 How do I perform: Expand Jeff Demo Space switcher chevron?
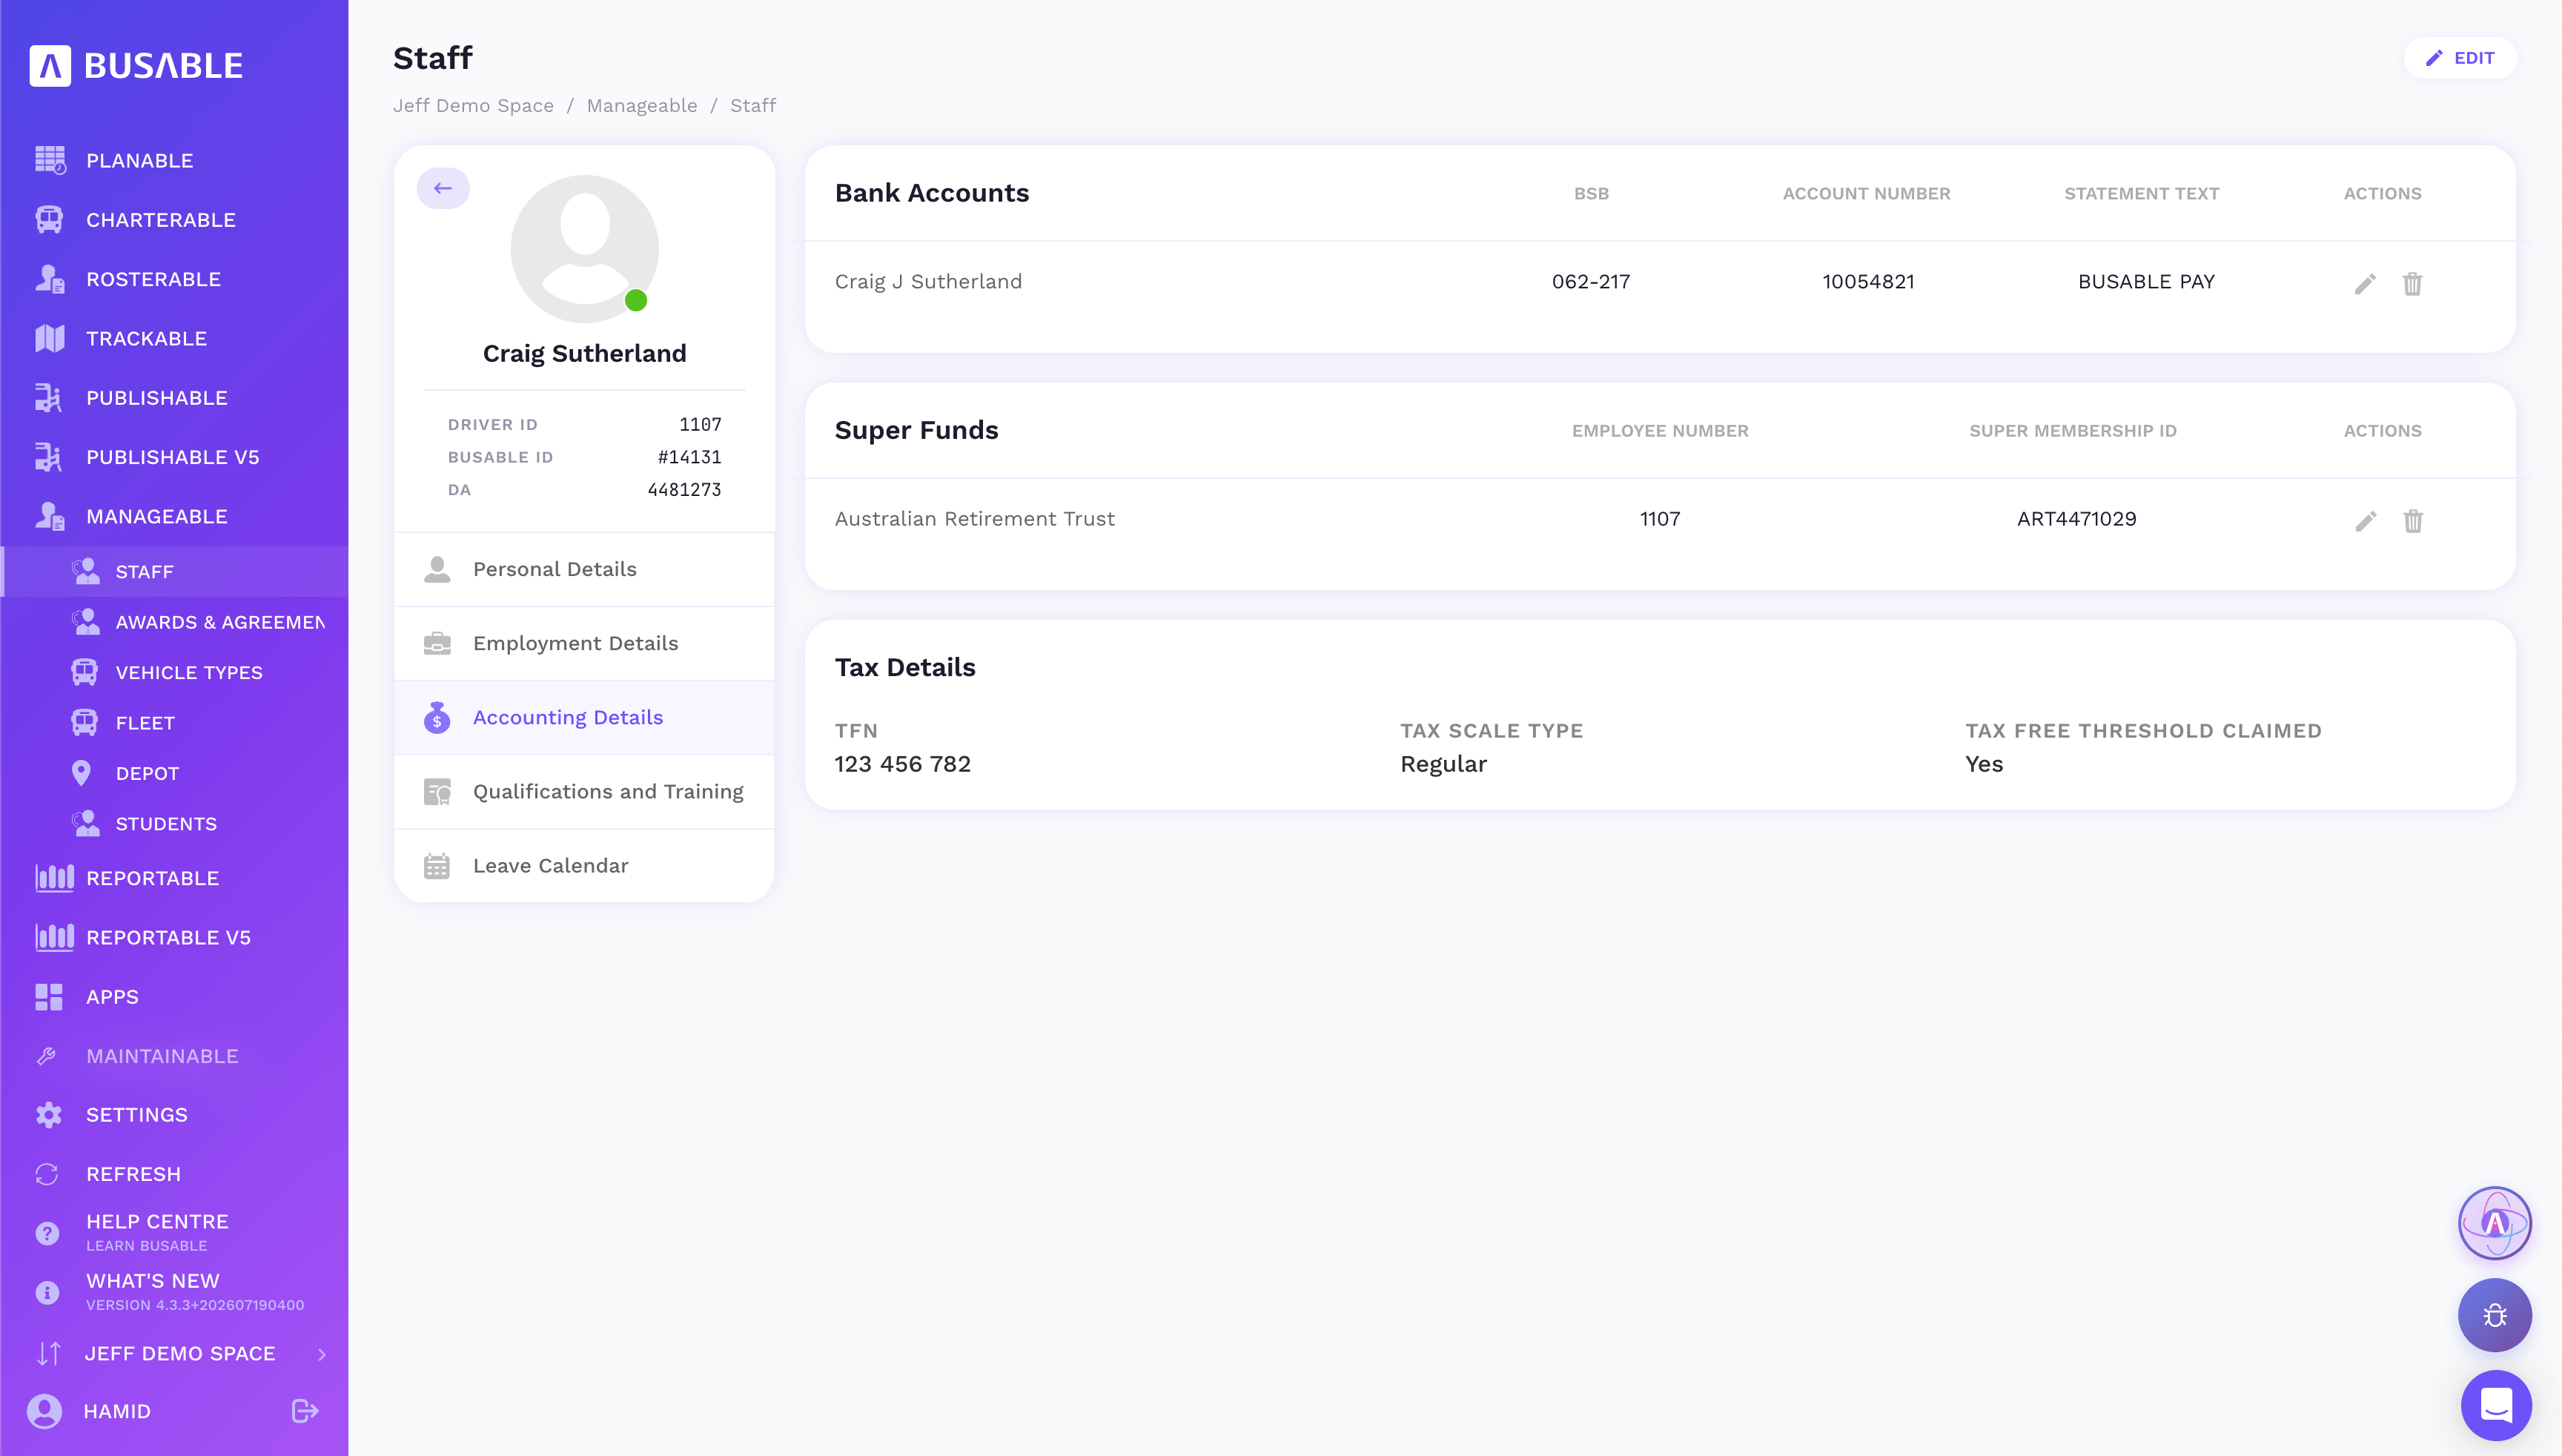point(322,1354)
